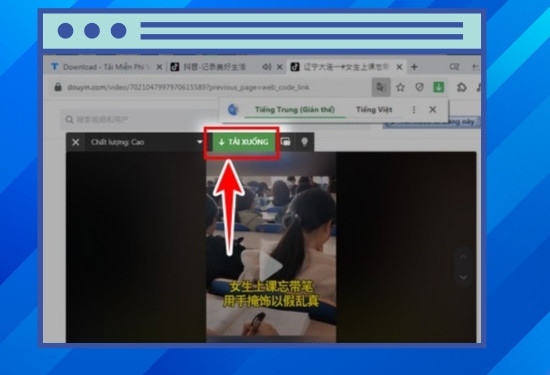Bookmark this page with the star icon
Image resolution: width=550 pixels, height=375 pixels.
point(400,87)
